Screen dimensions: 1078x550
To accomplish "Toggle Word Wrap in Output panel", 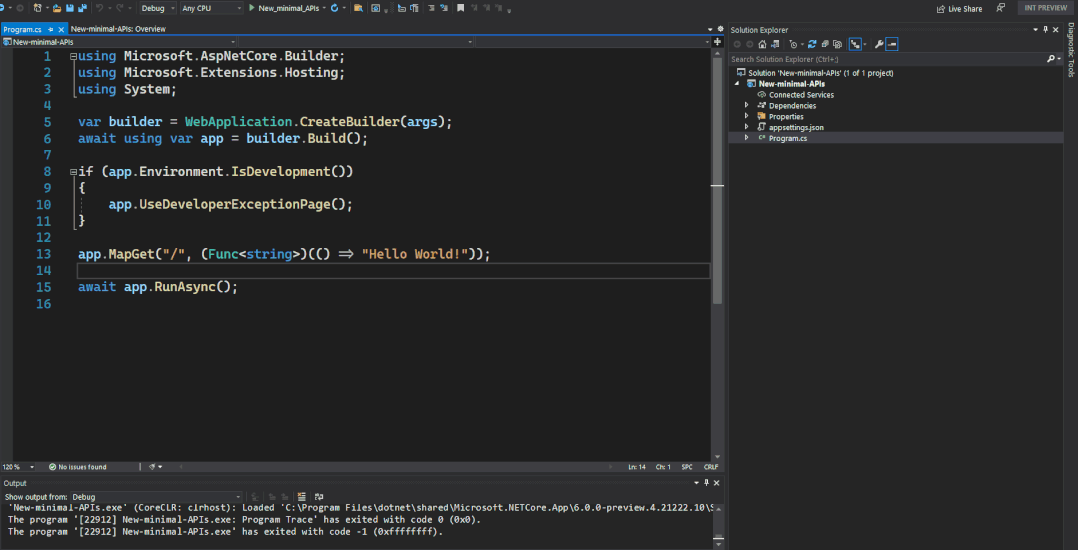I will click(318, 496).
